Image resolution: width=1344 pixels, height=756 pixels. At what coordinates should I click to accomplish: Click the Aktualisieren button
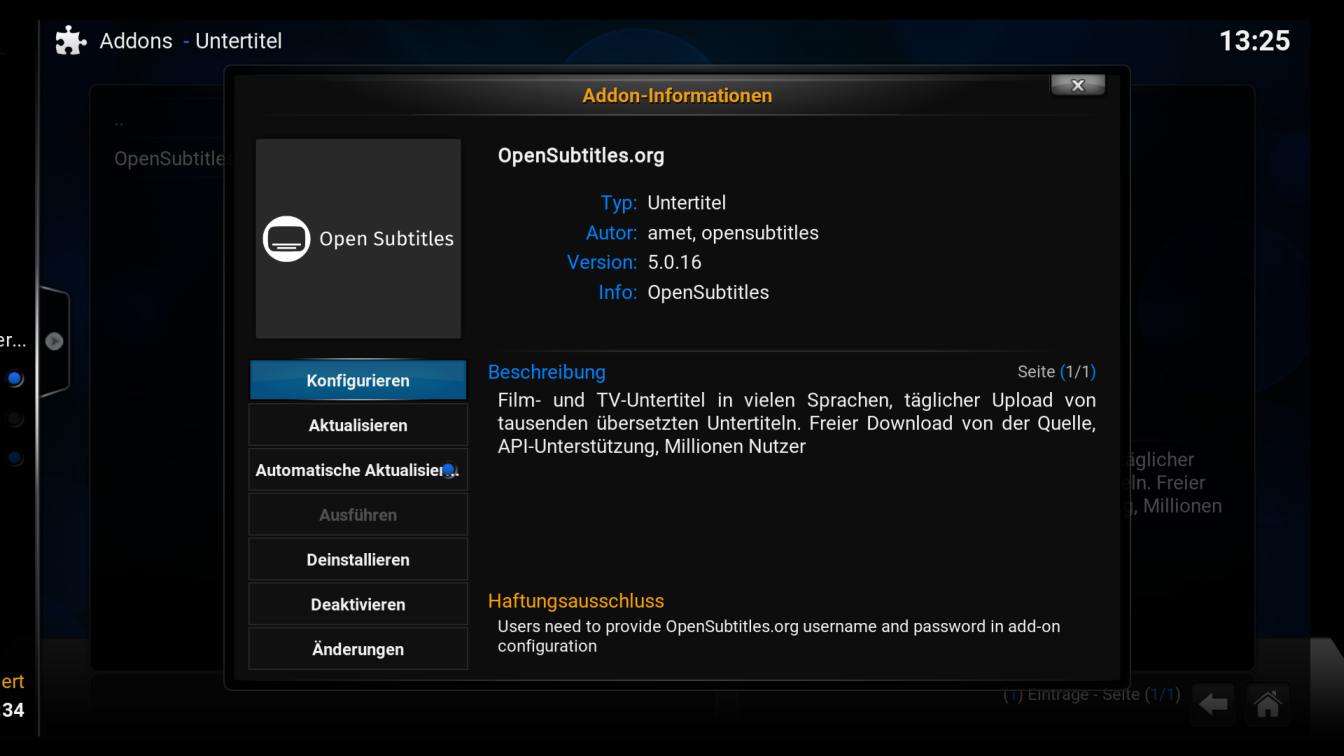[x=358, y=426]
